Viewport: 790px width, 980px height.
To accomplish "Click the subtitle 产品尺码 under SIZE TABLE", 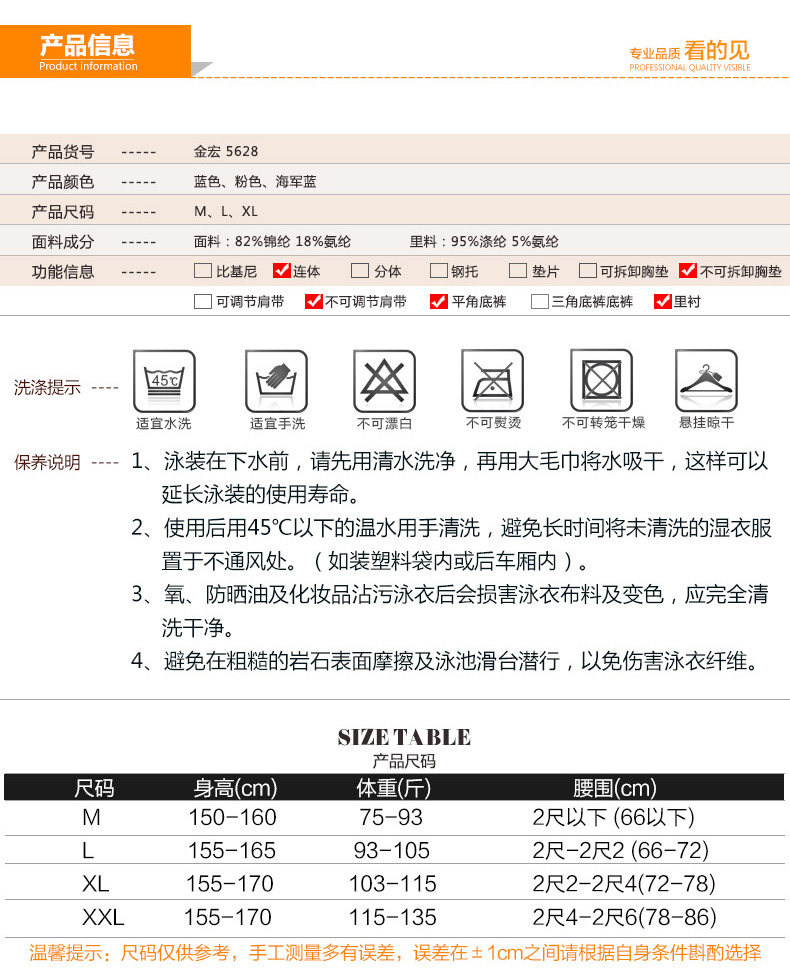I will (x=404, y=761).
